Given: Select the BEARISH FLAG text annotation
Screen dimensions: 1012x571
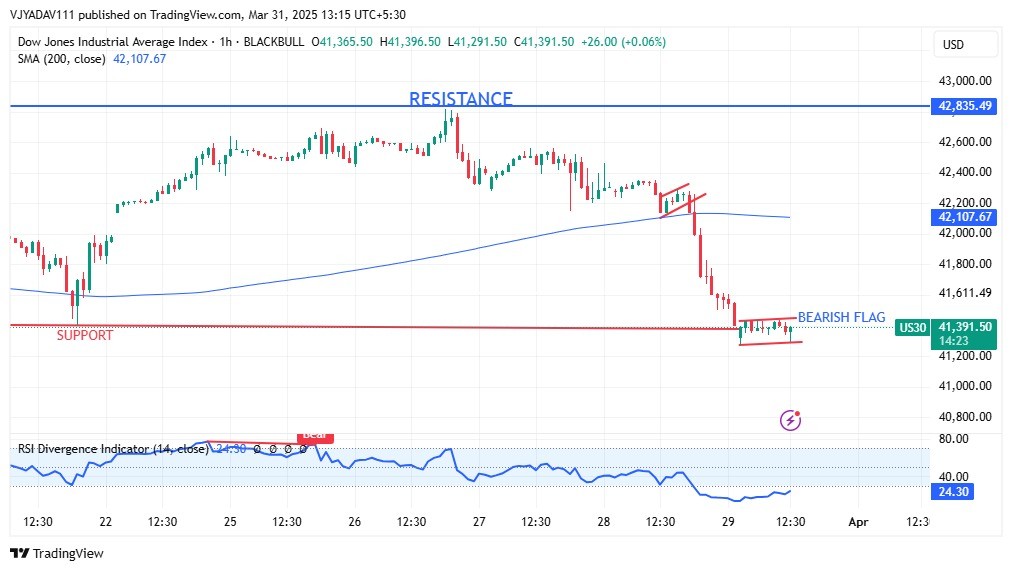Looking at the screenshot, I should click(x=841, y=317).
